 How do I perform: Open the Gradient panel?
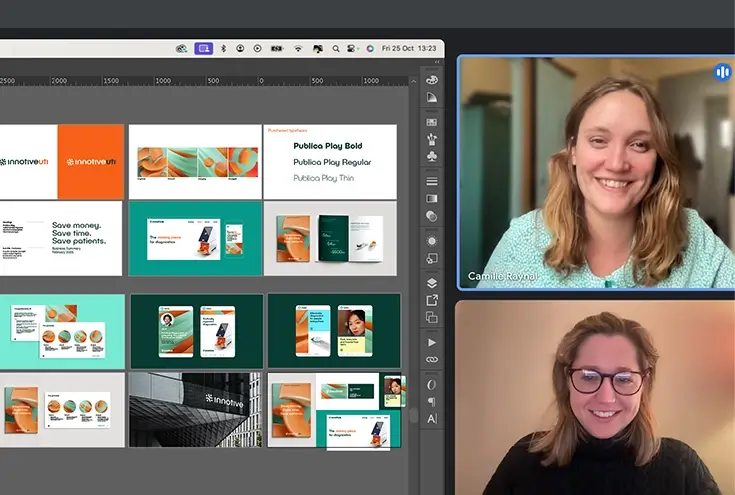(432, 198)
